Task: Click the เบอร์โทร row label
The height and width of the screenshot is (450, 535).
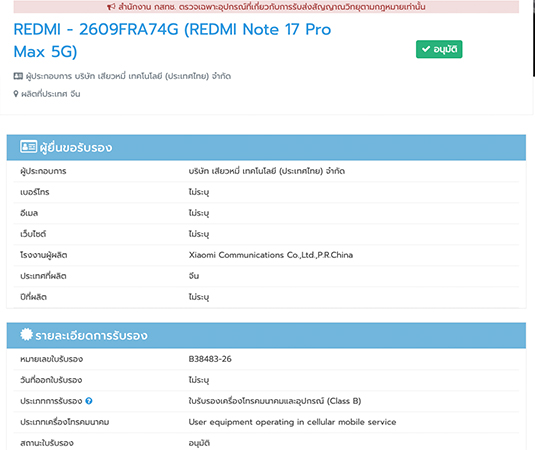Action: tap(34, 192)
